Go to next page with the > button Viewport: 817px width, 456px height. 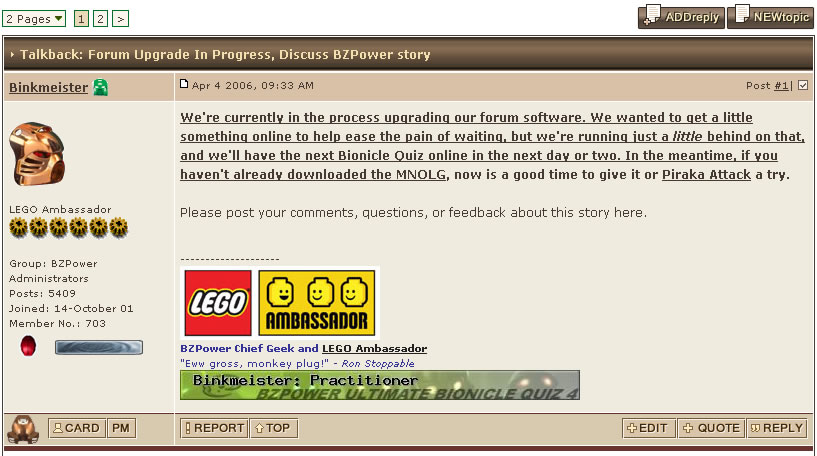coord(120,19)
